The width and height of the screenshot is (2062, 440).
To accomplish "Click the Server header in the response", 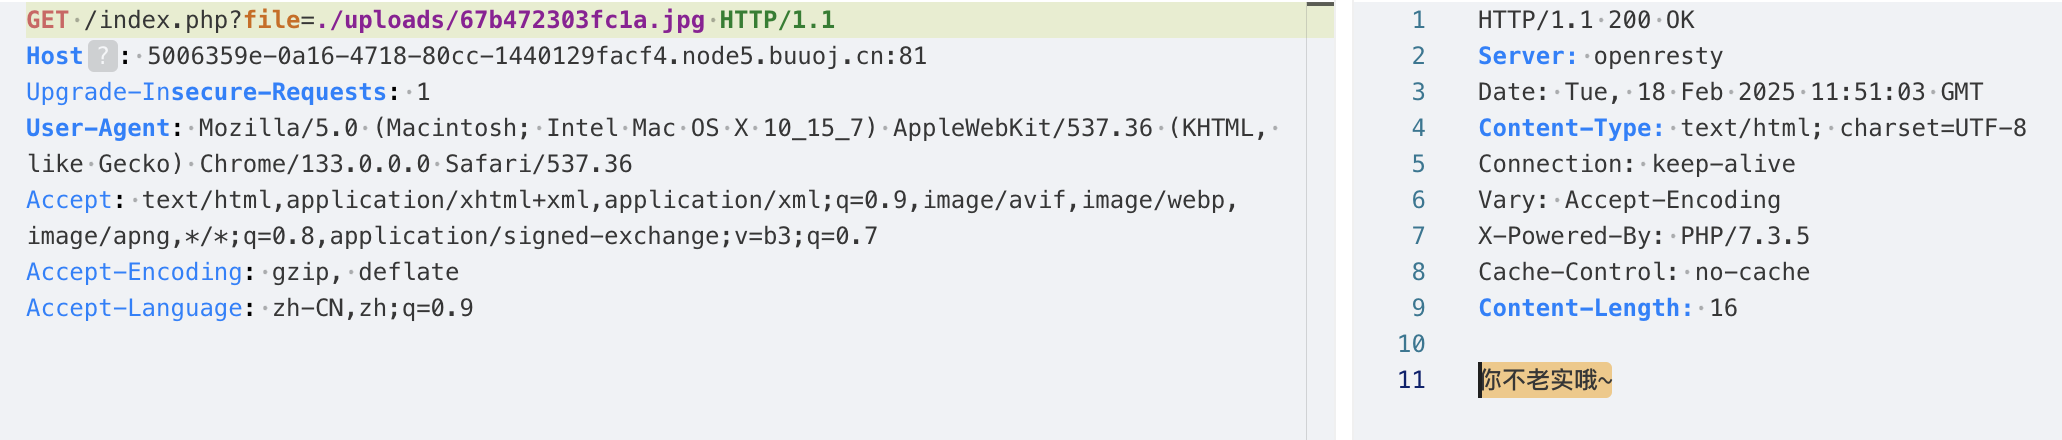I will click(x=1527, y=56).
